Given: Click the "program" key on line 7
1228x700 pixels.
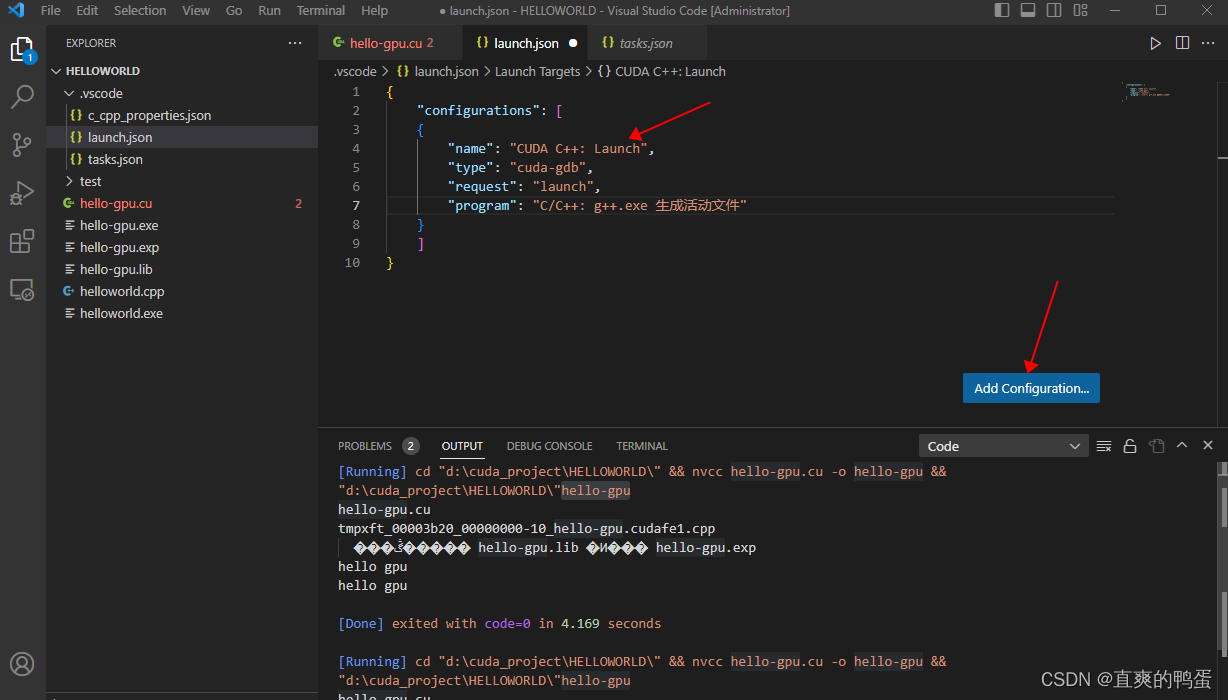Looking at the screenshot, I should pyautogui.click(x=482, y=205).
